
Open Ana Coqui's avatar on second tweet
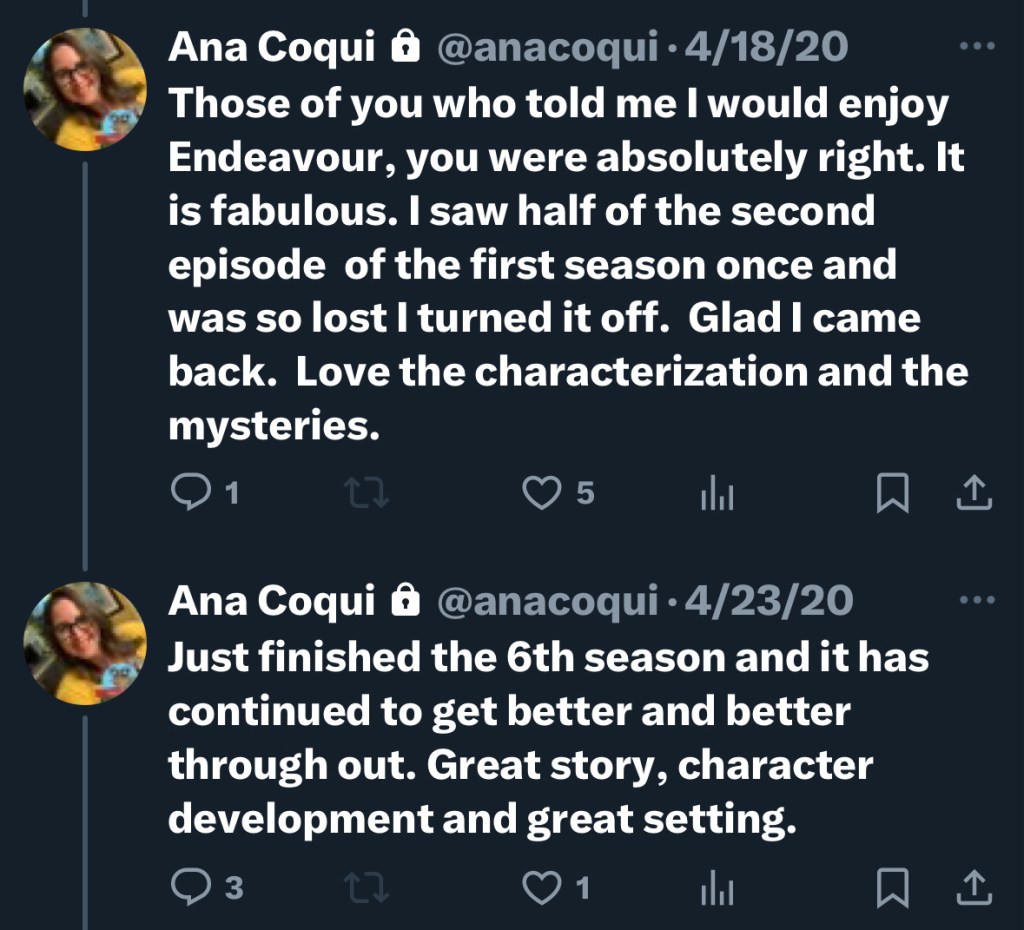pyautogui.click(x=86, y=643)
